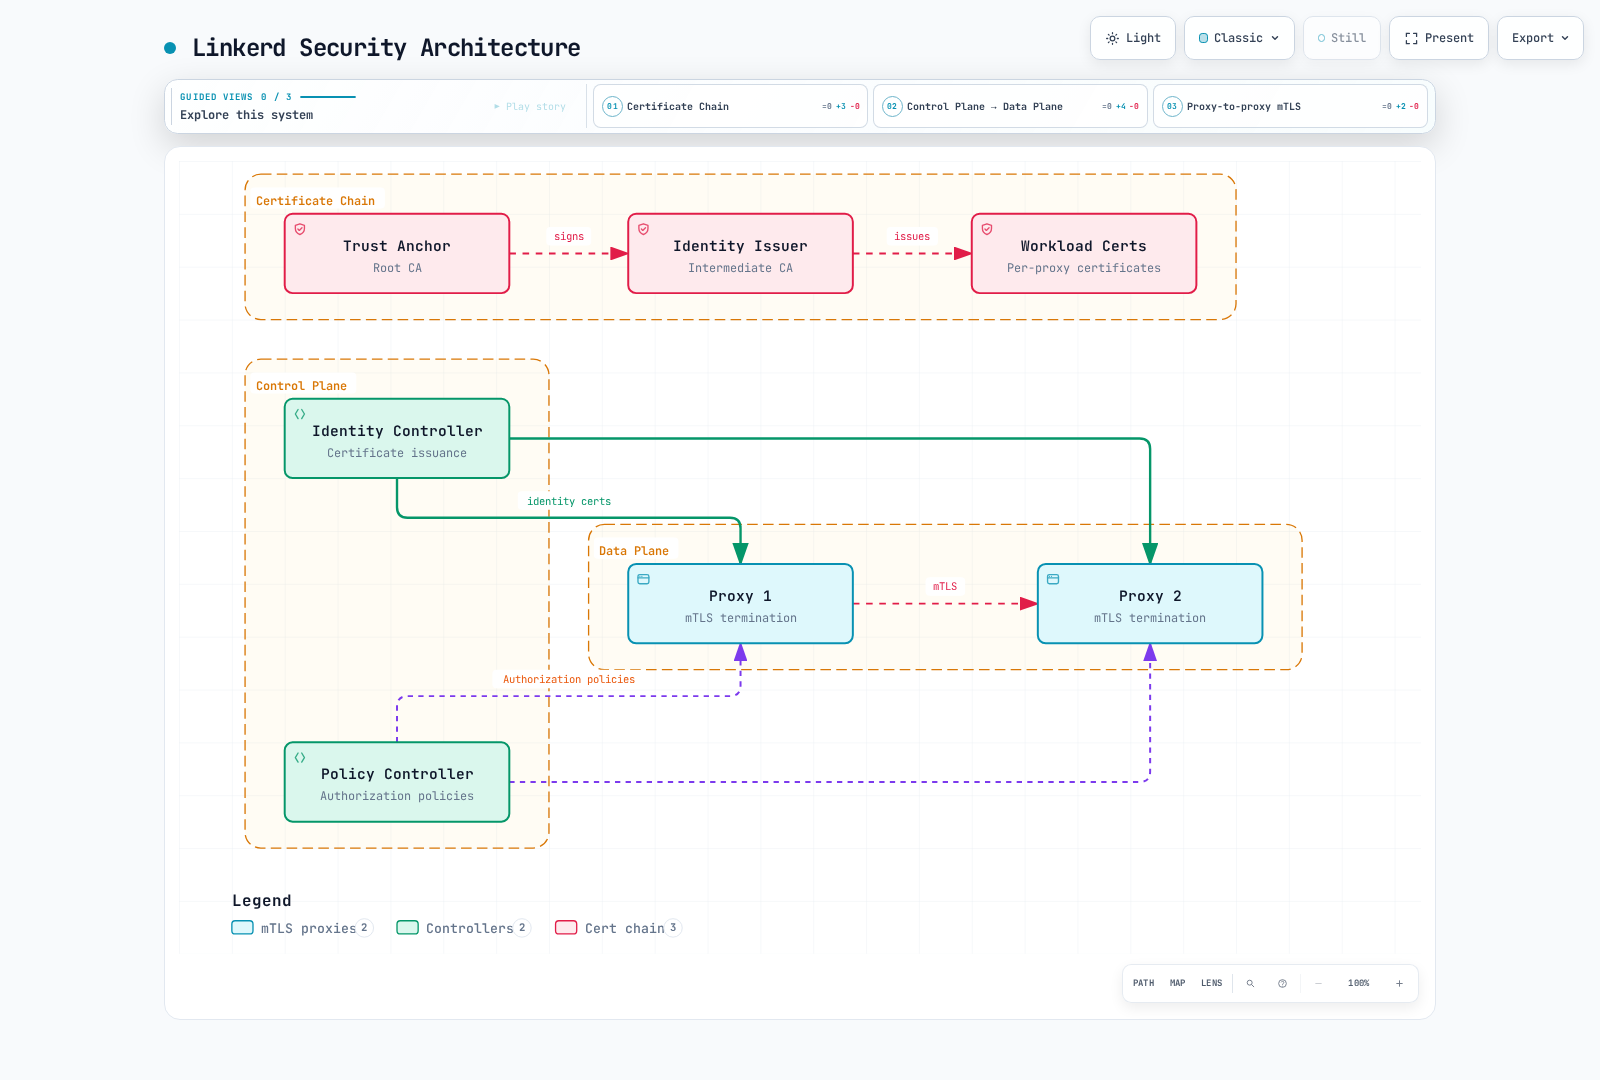Click the 02 step badge for Control Plane
1600x1080 pixels.
pos(892,106)
